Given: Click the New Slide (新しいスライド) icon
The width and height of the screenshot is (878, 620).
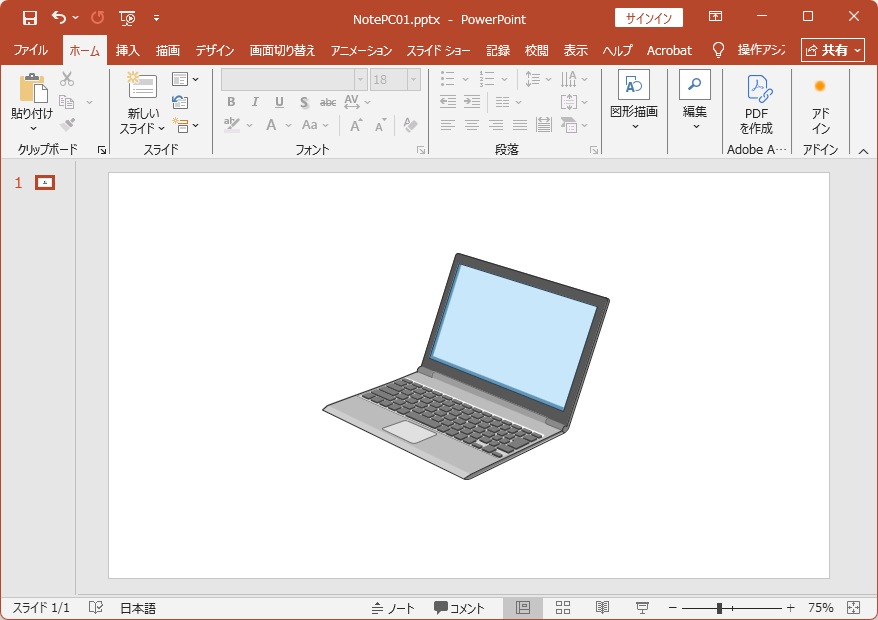Looking at the screenshot, I should 142,87.
